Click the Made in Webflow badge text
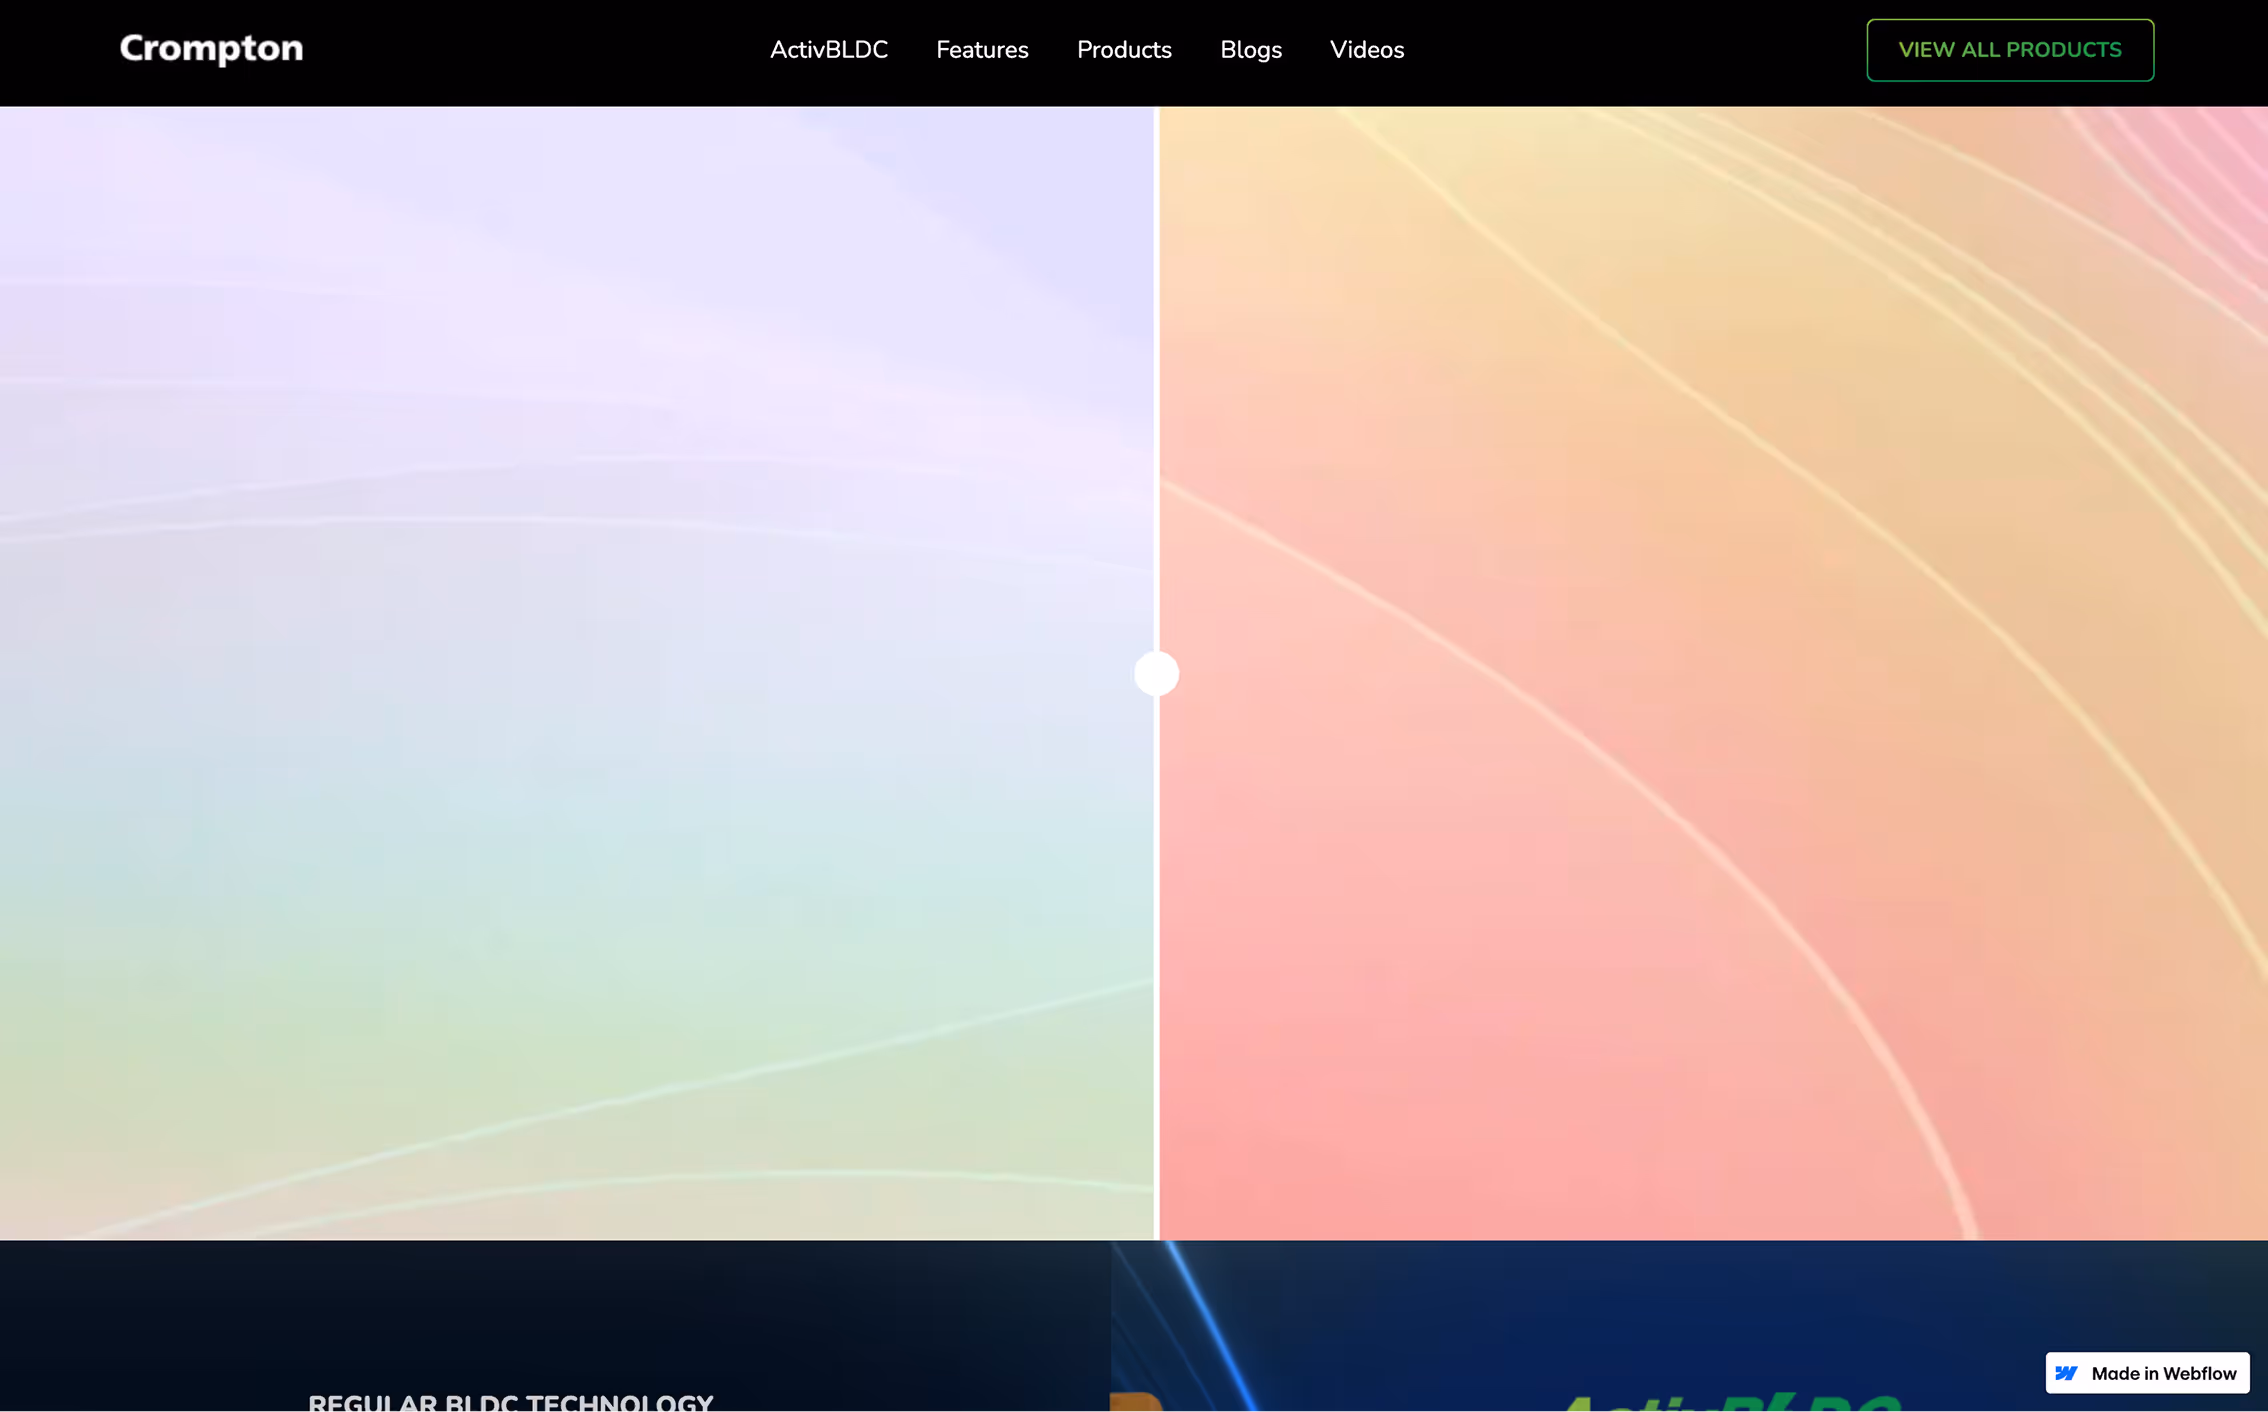This screenshot has width=2268, height=1412. pos(2163,1373)
